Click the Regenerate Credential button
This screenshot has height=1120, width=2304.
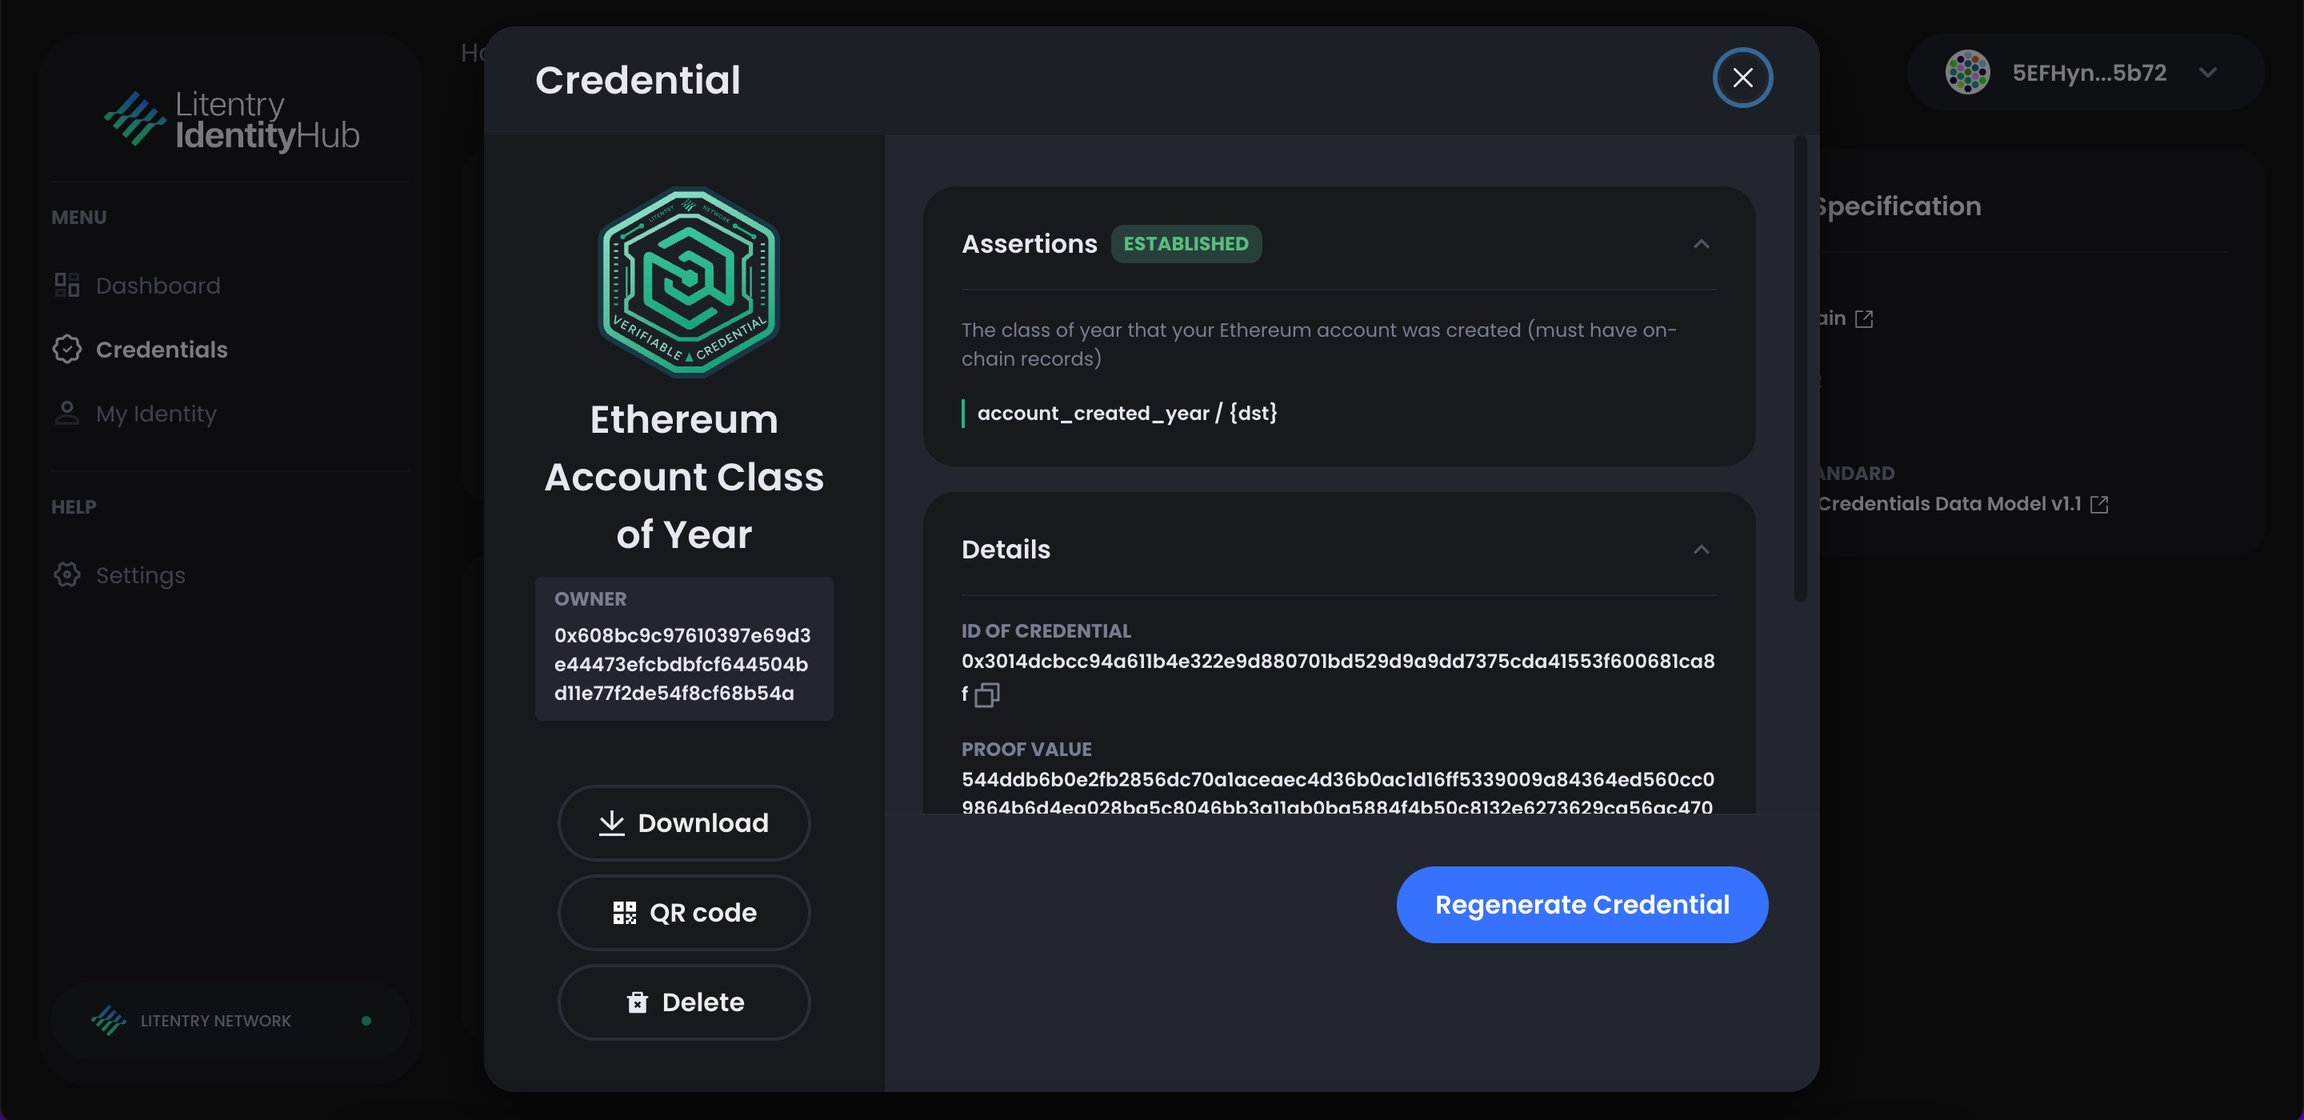pos(1582,905)
